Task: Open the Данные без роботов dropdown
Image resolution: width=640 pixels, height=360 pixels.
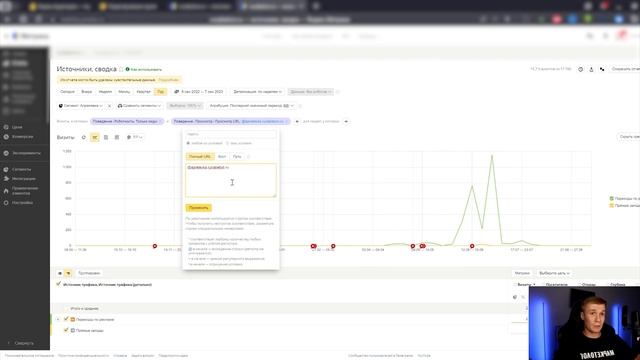Action: 311,92
